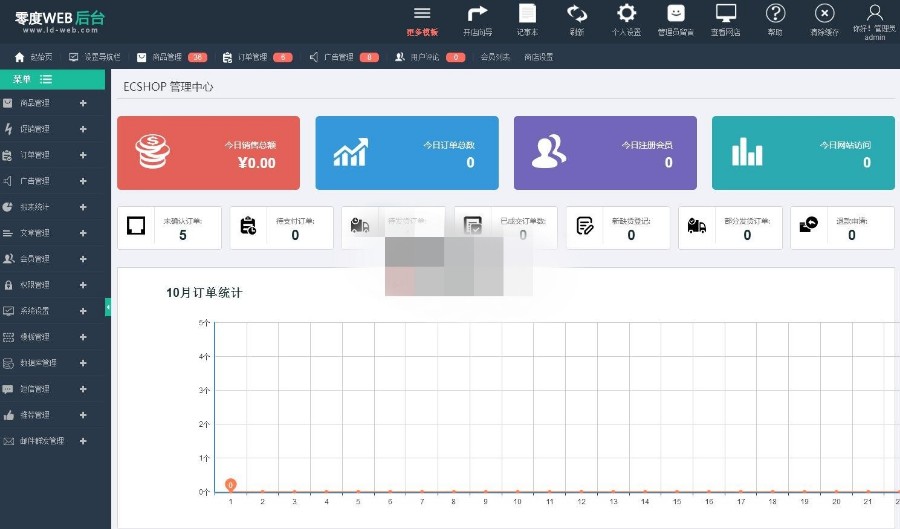Expand 文章管理 plus sign in sidebar

pos(83,233)
